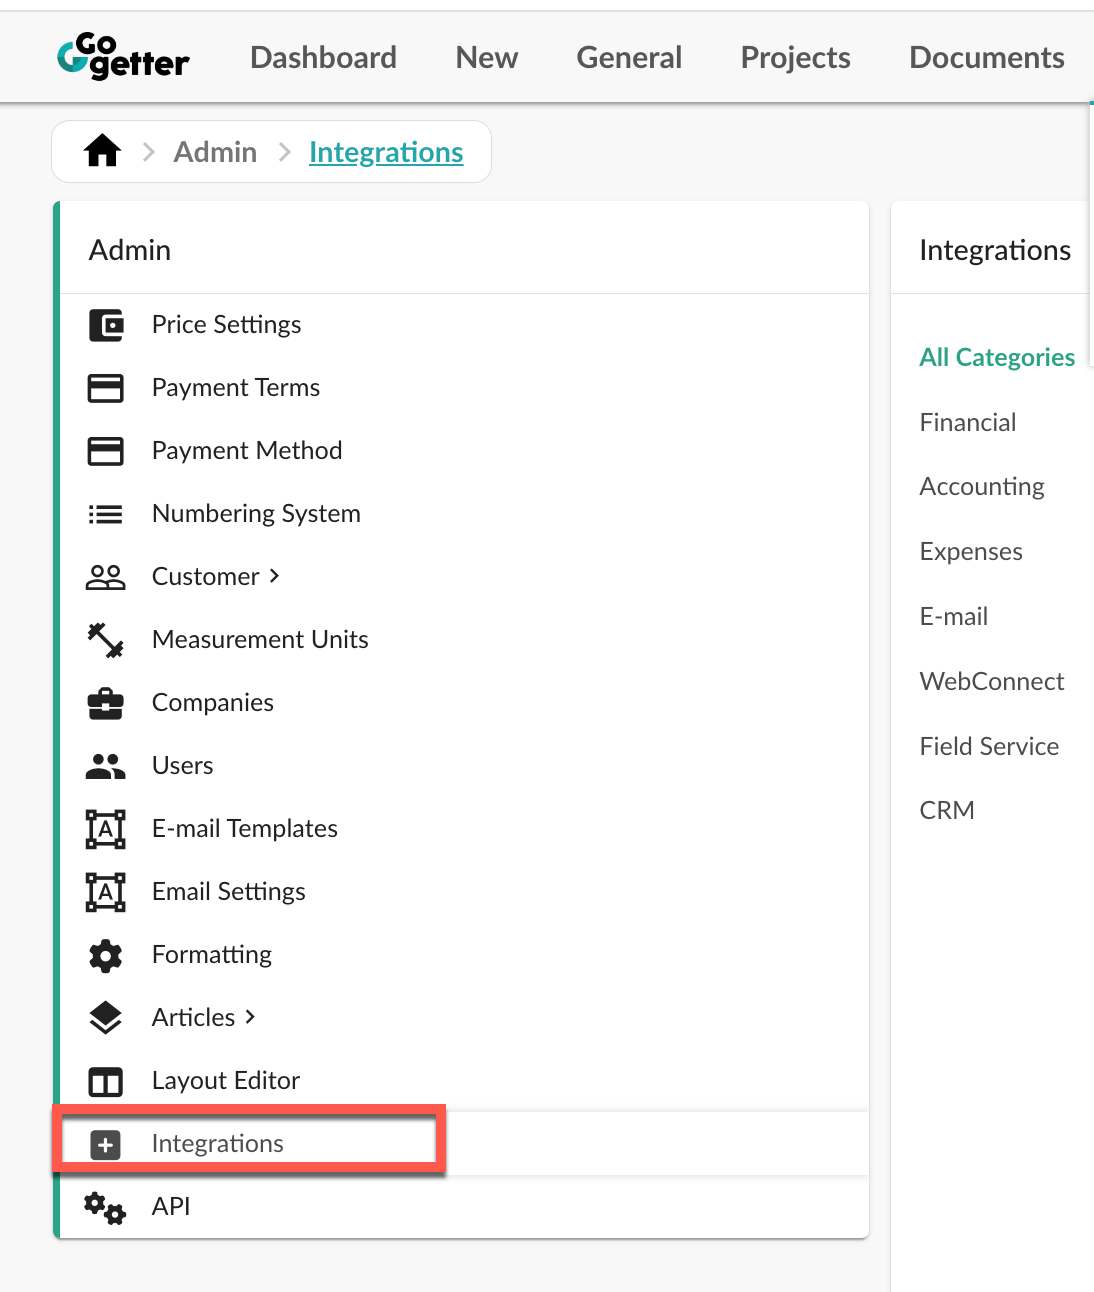Click the Price Settings wallet icon
The width and height of the screenshot is (1094, 1292).
(106, 325)
